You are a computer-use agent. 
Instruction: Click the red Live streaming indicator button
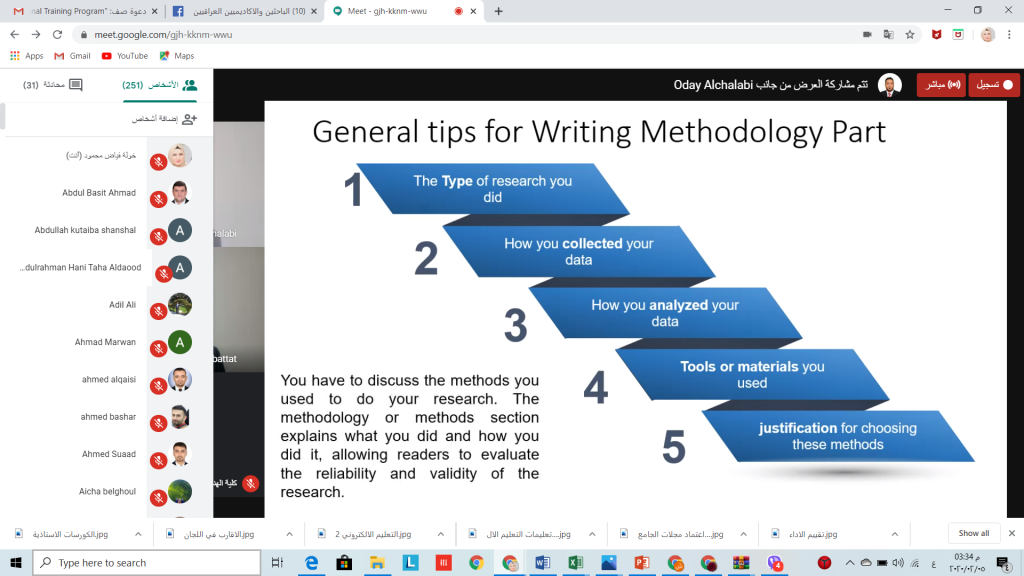click(940, 85)
